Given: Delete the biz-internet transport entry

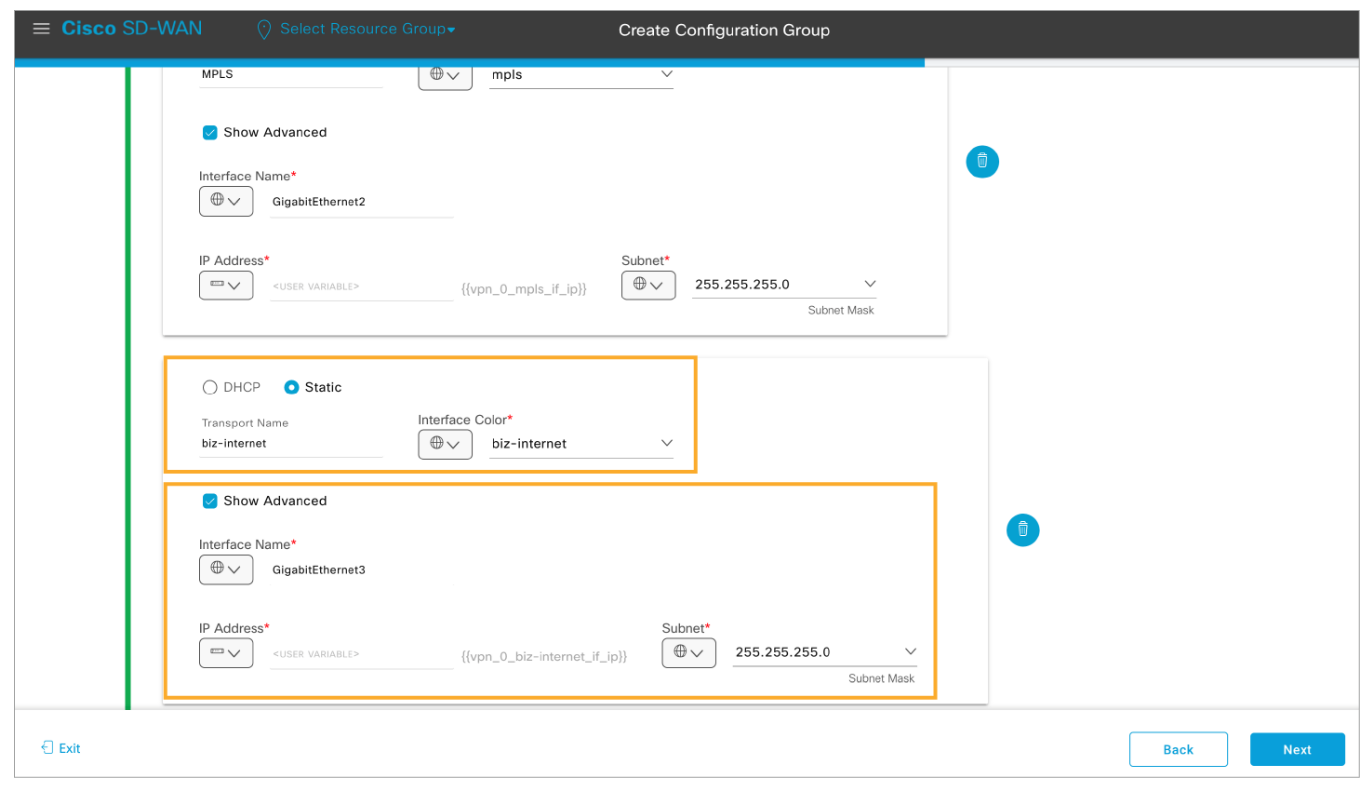Looking at the screenshot, I should click(x=1022, y=529).
